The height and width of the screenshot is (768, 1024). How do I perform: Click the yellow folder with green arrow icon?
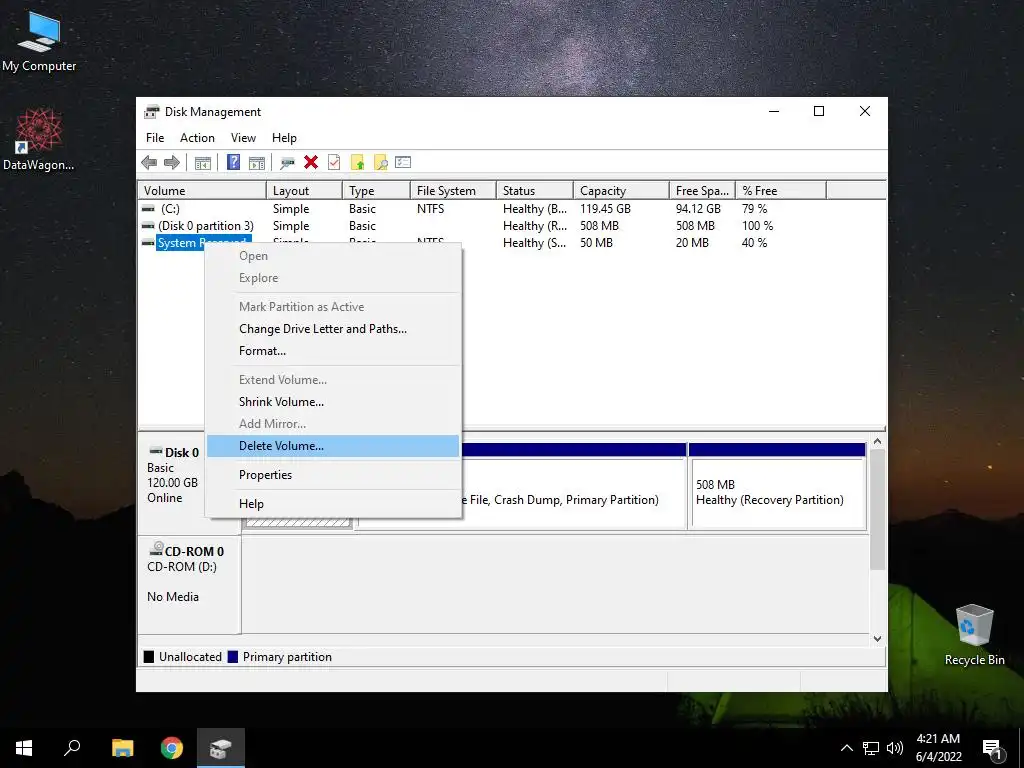(x=357, y=162)
